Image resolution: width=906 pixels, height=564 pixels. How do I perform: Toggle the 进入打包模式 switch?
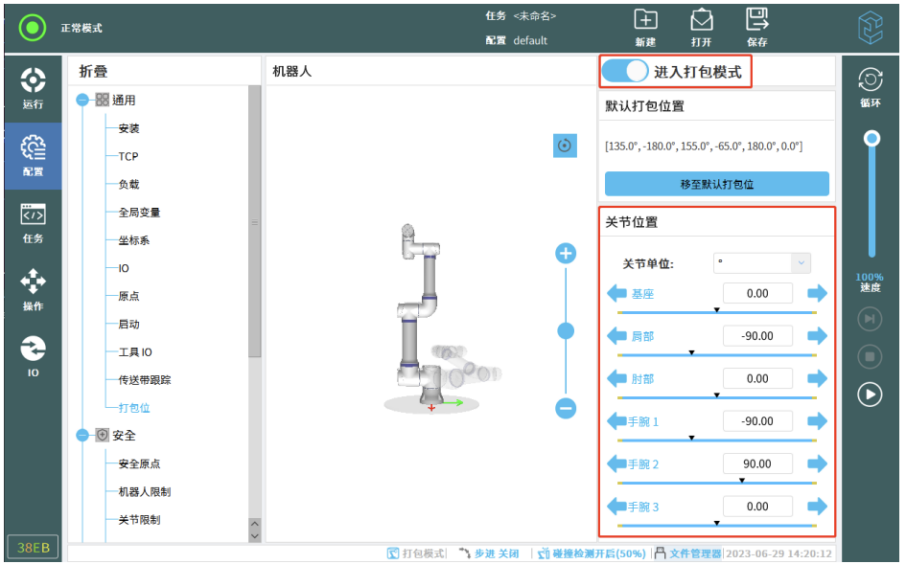(x=625, y=72)
